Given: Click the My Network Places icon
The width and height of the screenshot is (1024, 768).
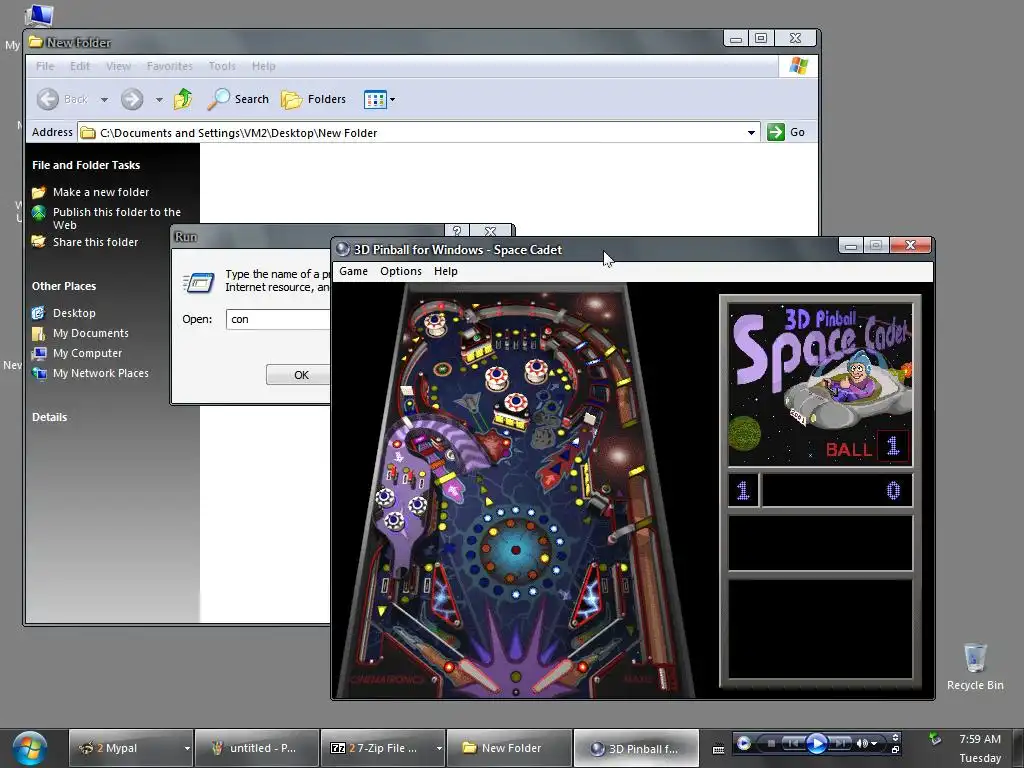Looking at the screenshot, I should tap(39, 374).
